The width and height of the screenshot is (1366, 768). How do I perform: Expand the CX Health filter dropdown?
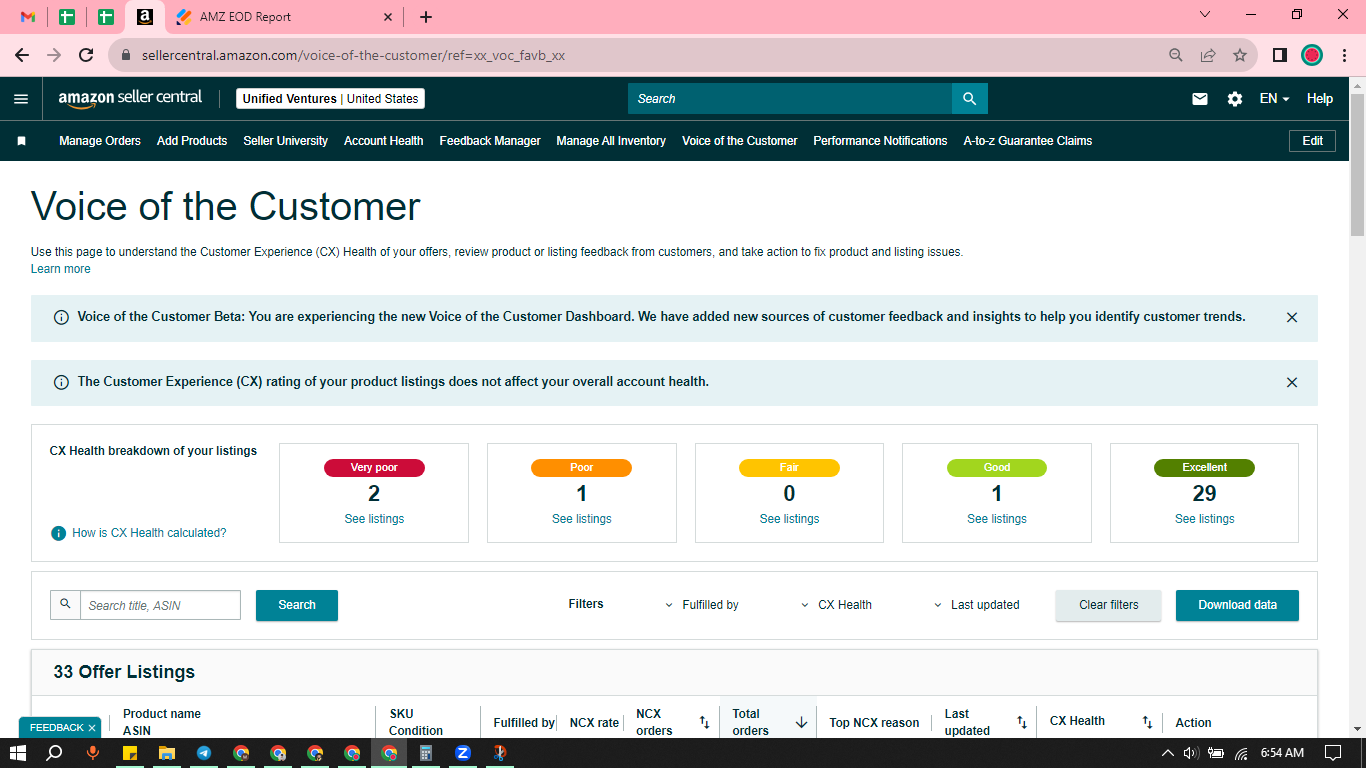click(837, 605)
